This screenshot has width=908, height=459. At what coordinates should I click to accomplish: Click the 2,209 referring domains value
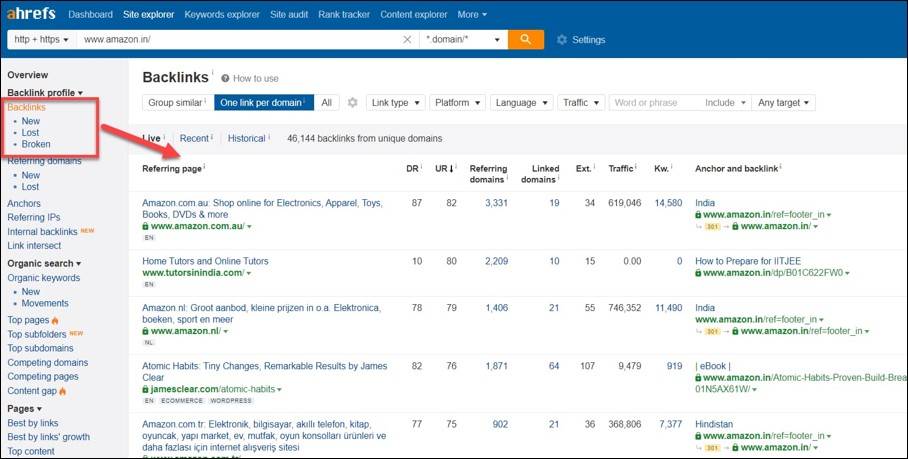click(496, 261)
